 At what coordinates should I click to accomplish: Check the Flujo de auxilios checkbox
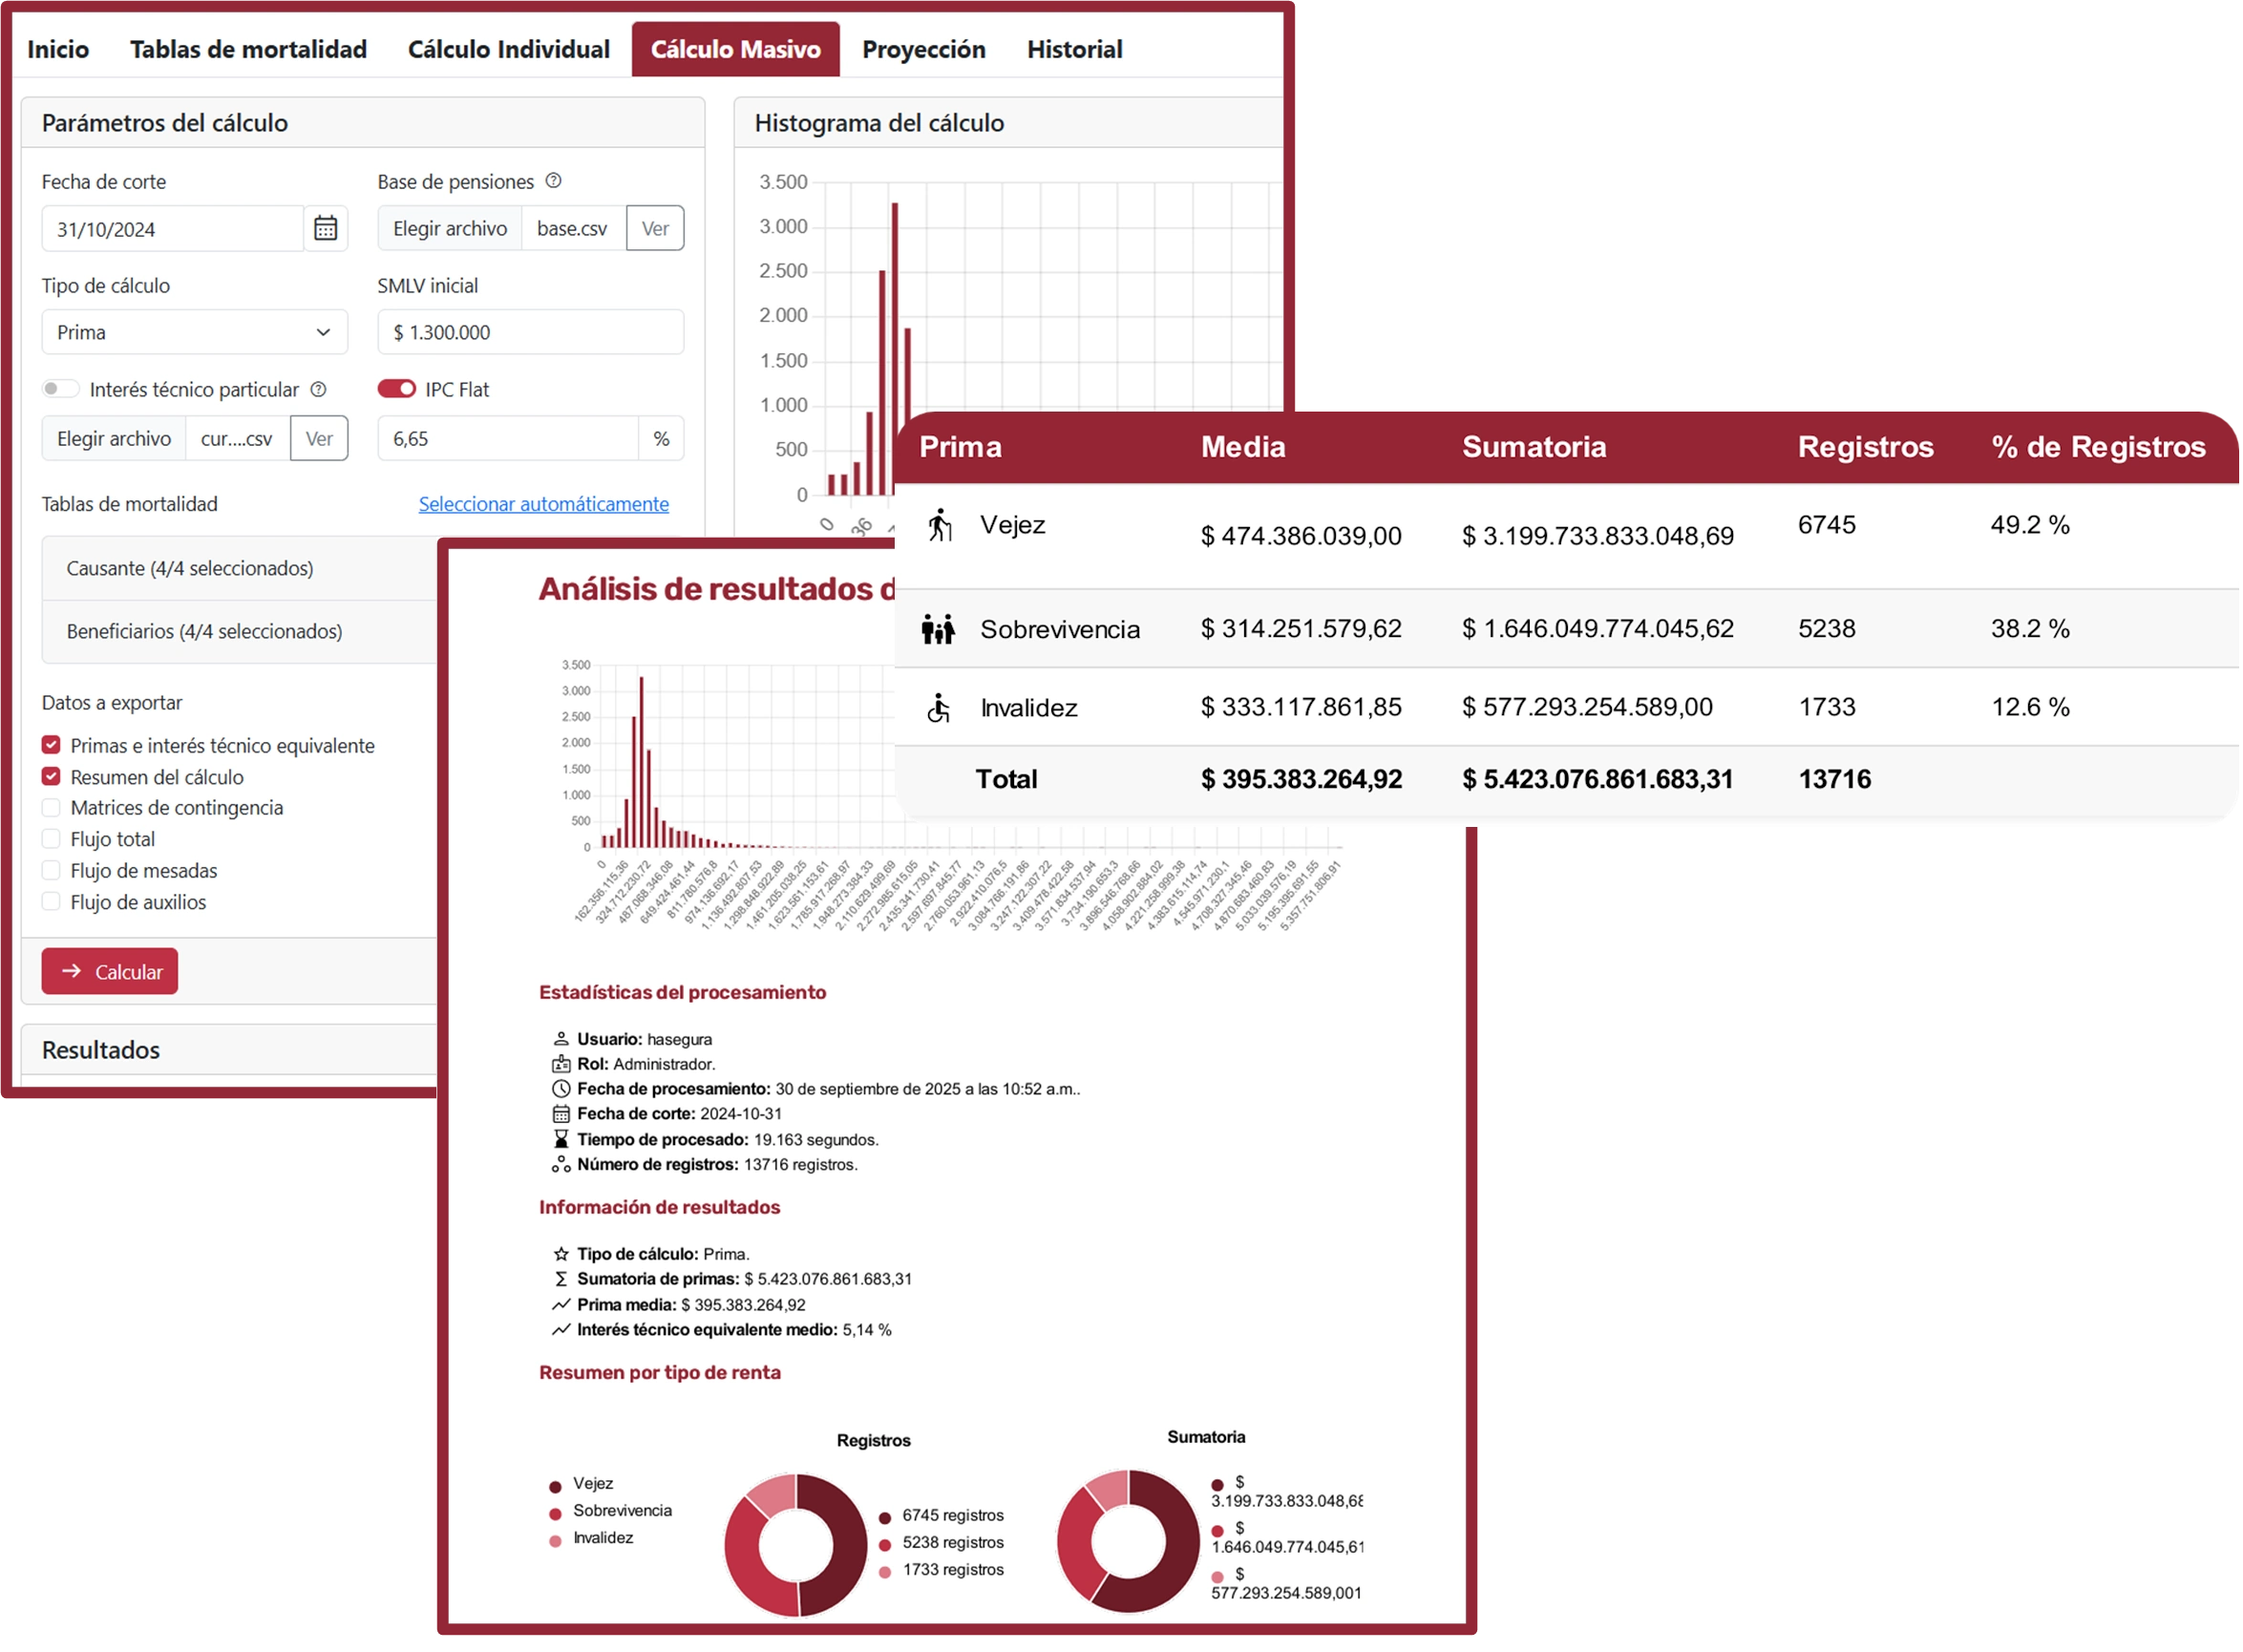51,902
